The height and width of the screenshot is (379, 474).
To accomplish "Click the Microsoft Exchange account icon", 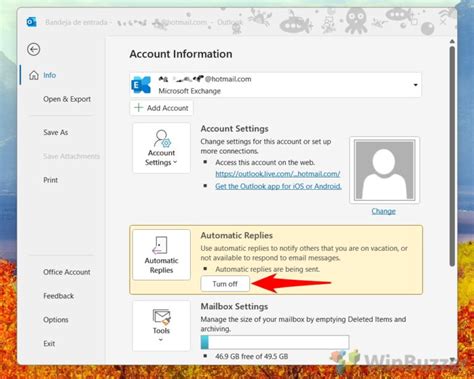I will (x=141, y=85).
